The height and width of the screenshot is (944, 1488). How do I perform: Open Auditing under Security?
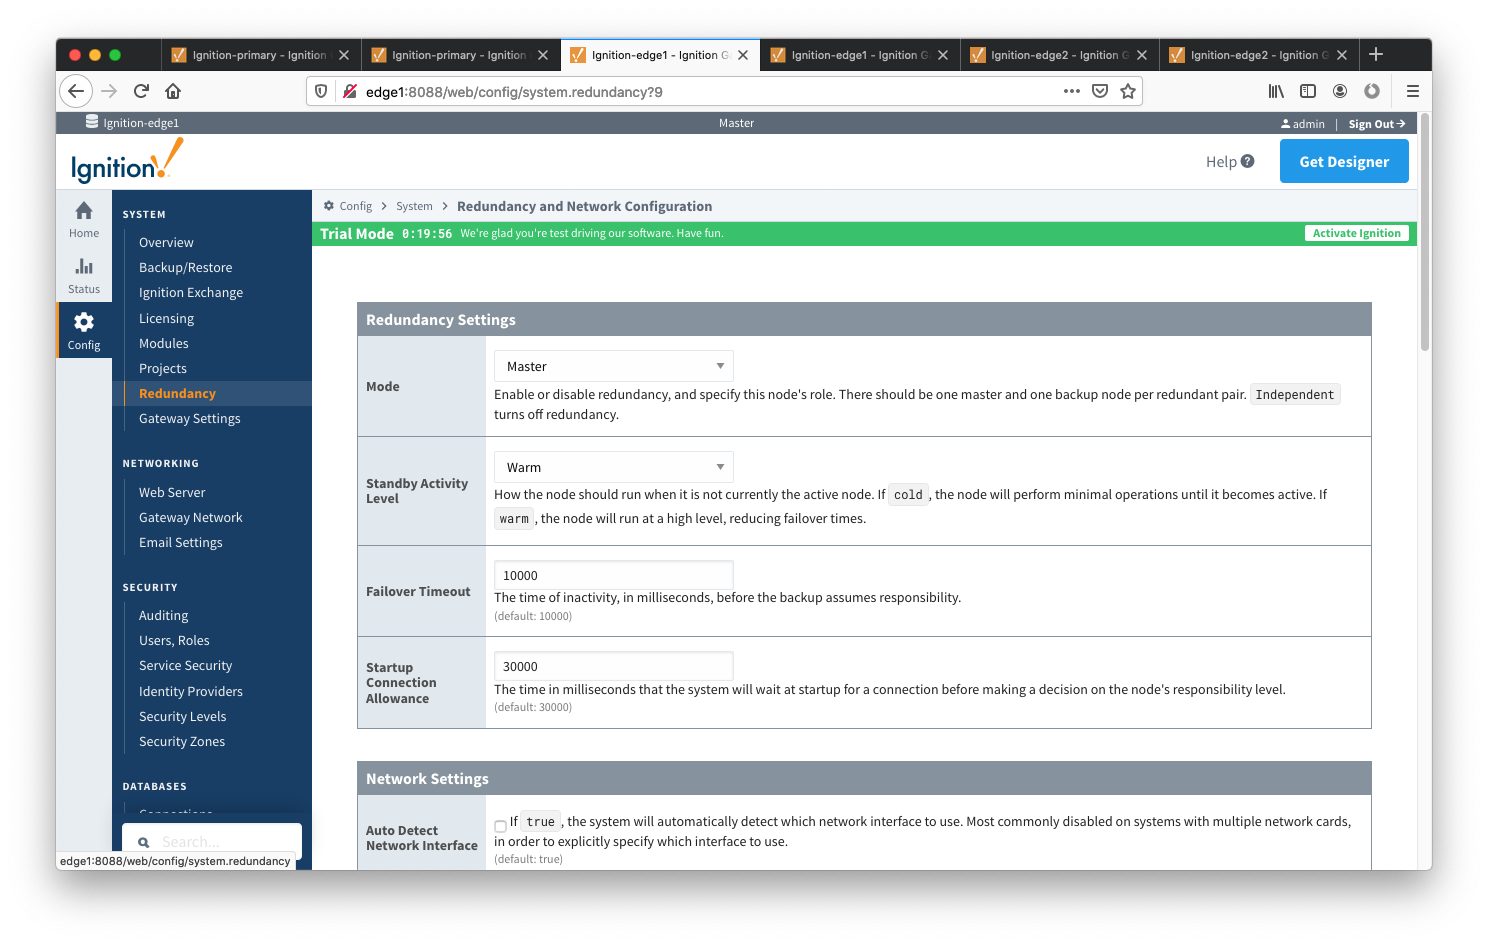tap(163, 615)
